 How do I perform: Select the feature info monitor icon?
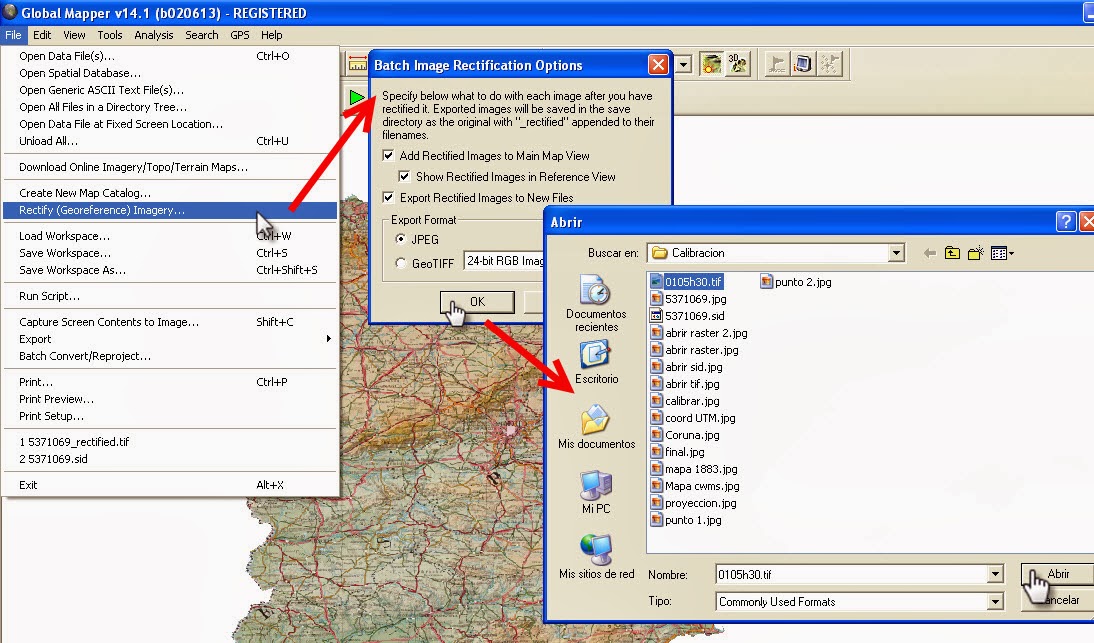[x=803, y=63]
